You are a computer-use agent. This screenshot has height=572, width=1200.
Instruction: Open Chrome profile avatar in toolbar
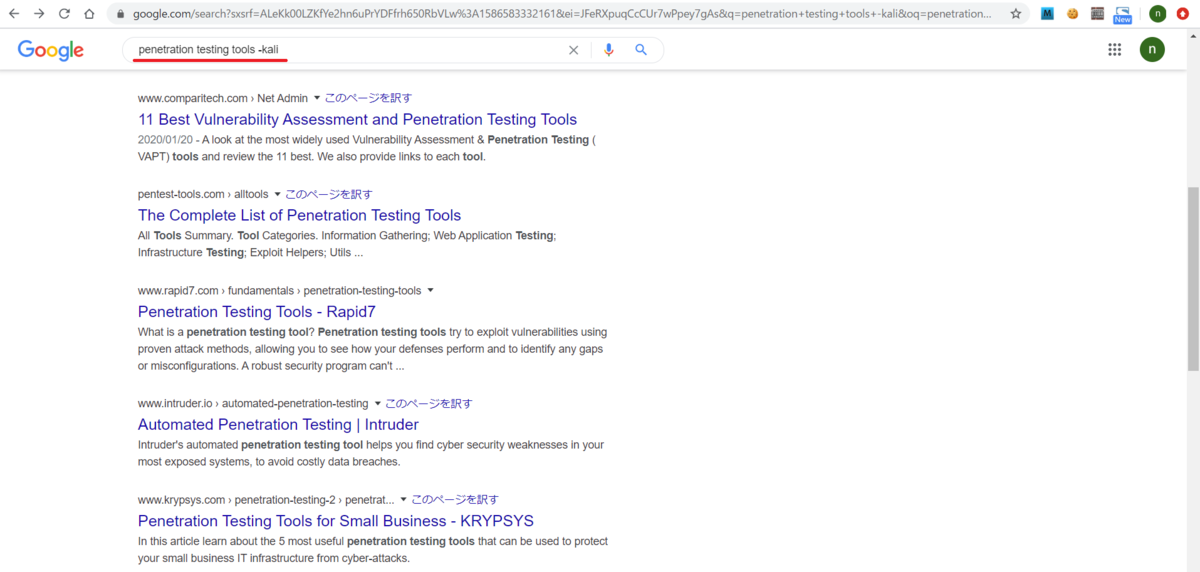tap(1157, 14)
